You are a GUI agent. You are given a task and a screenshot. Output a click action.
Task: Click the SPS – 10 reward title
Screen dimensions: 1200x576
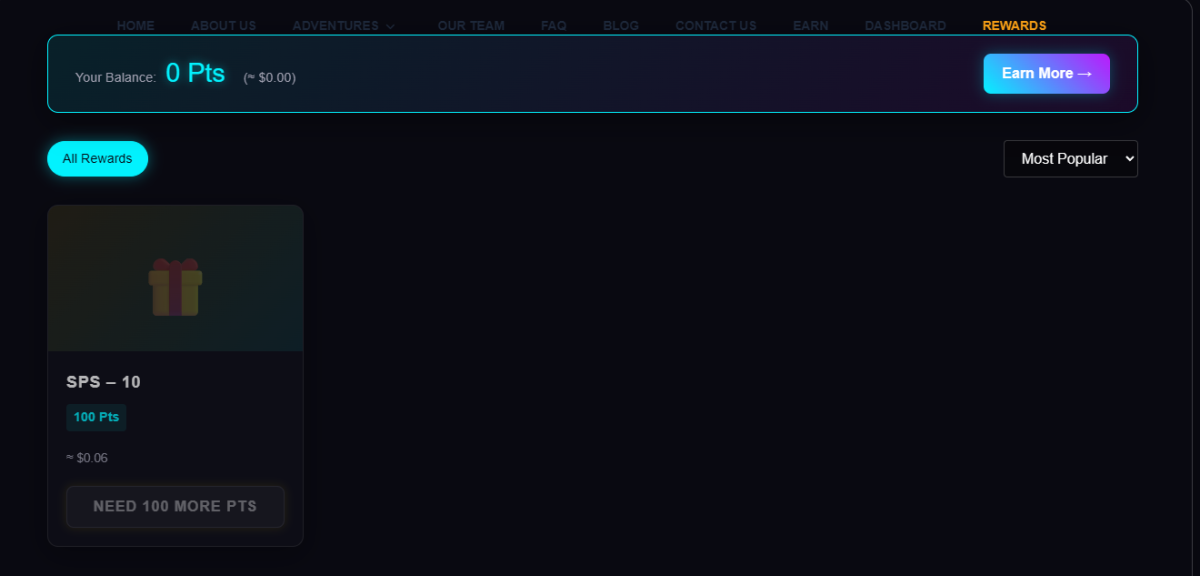click(x=104, y=382)
